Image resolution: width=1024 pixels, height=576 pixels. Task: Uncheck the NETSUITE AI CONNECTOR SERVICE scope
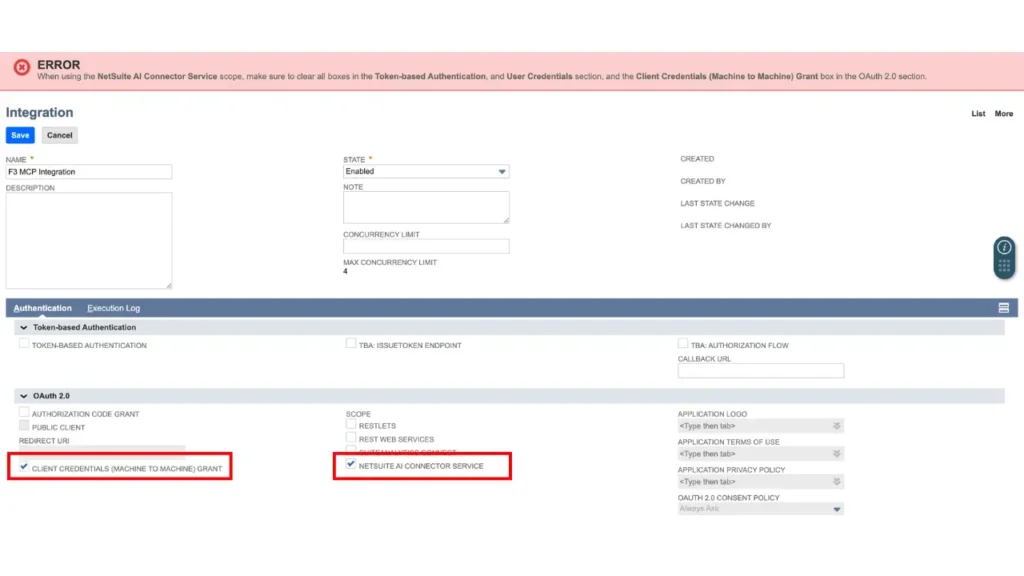pyautogui.click(x=350, y=465)
